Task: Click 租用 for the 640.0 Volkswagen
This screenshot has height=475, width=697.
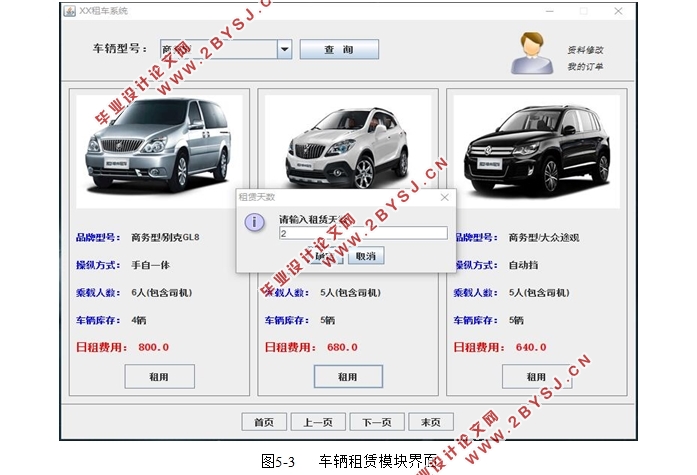Action: (x=537, y=377)
